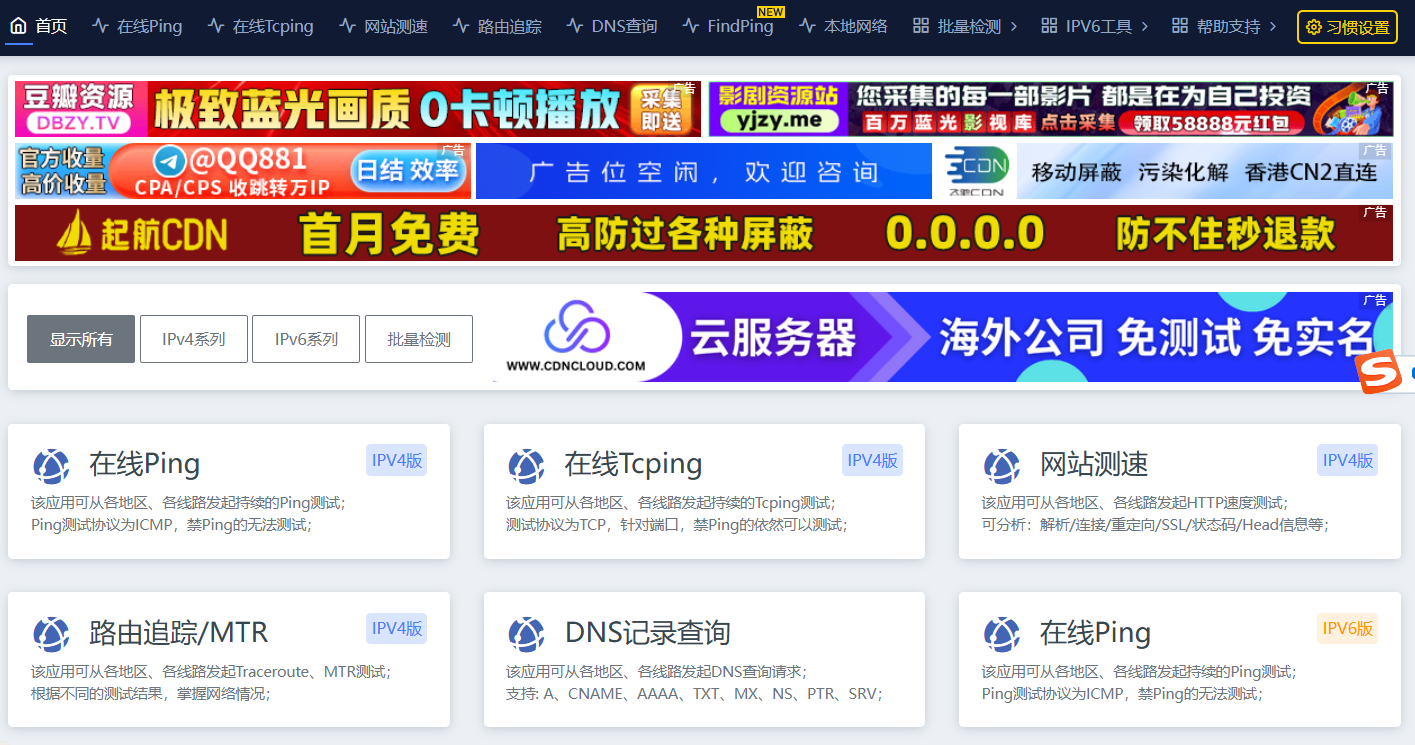
Task: Click the globe icon on the 网站测速 card
Action: pyautogui.click(x=1001, y=466)
